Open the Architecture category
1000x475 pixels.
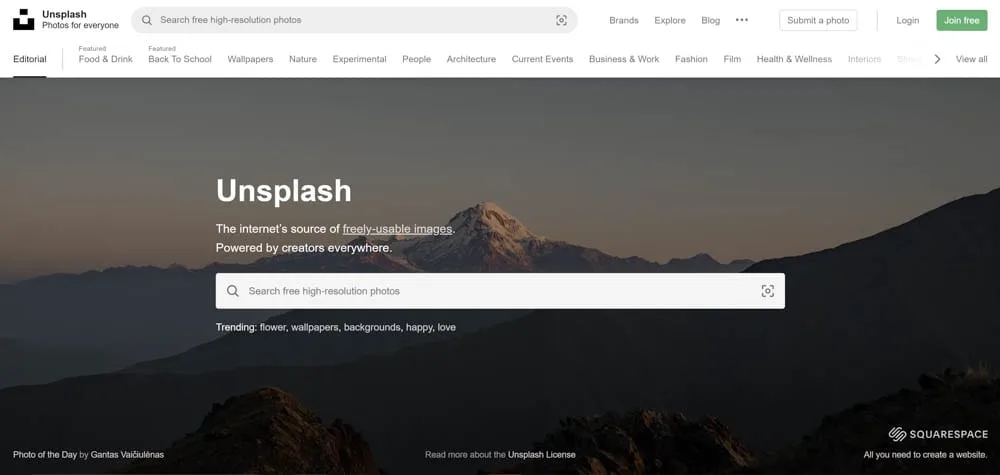pos(471,59)
